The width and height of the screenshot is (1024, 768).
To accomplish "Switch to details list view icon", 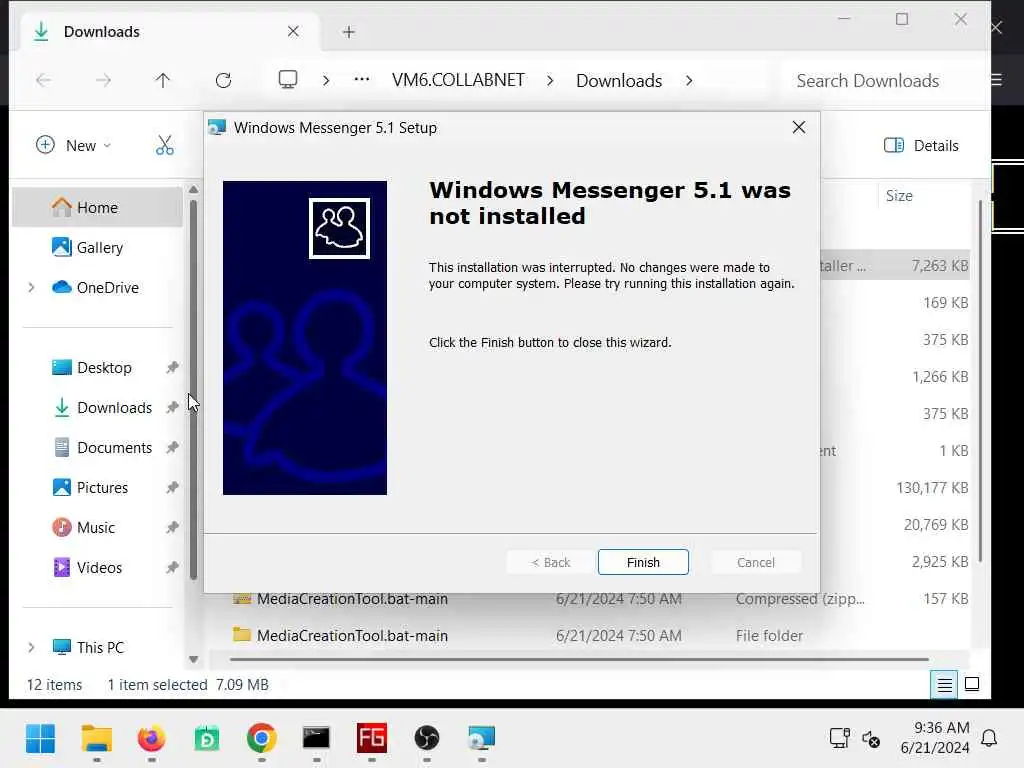I will pyautogui.click(x=944, y=684).
